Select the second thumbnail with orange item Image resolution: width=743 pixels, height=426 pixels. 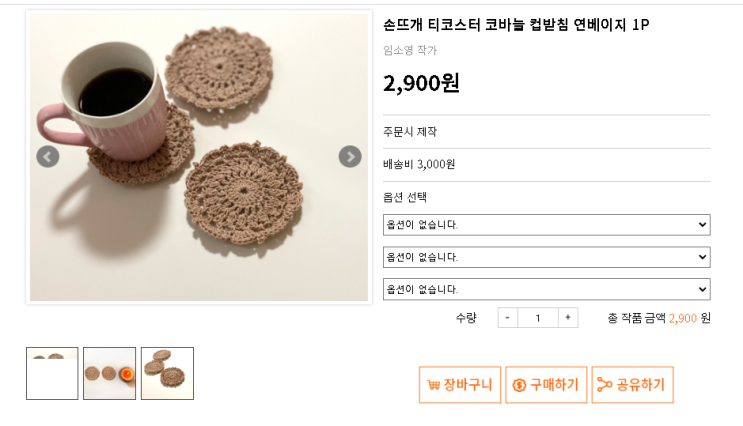[109, 373]
